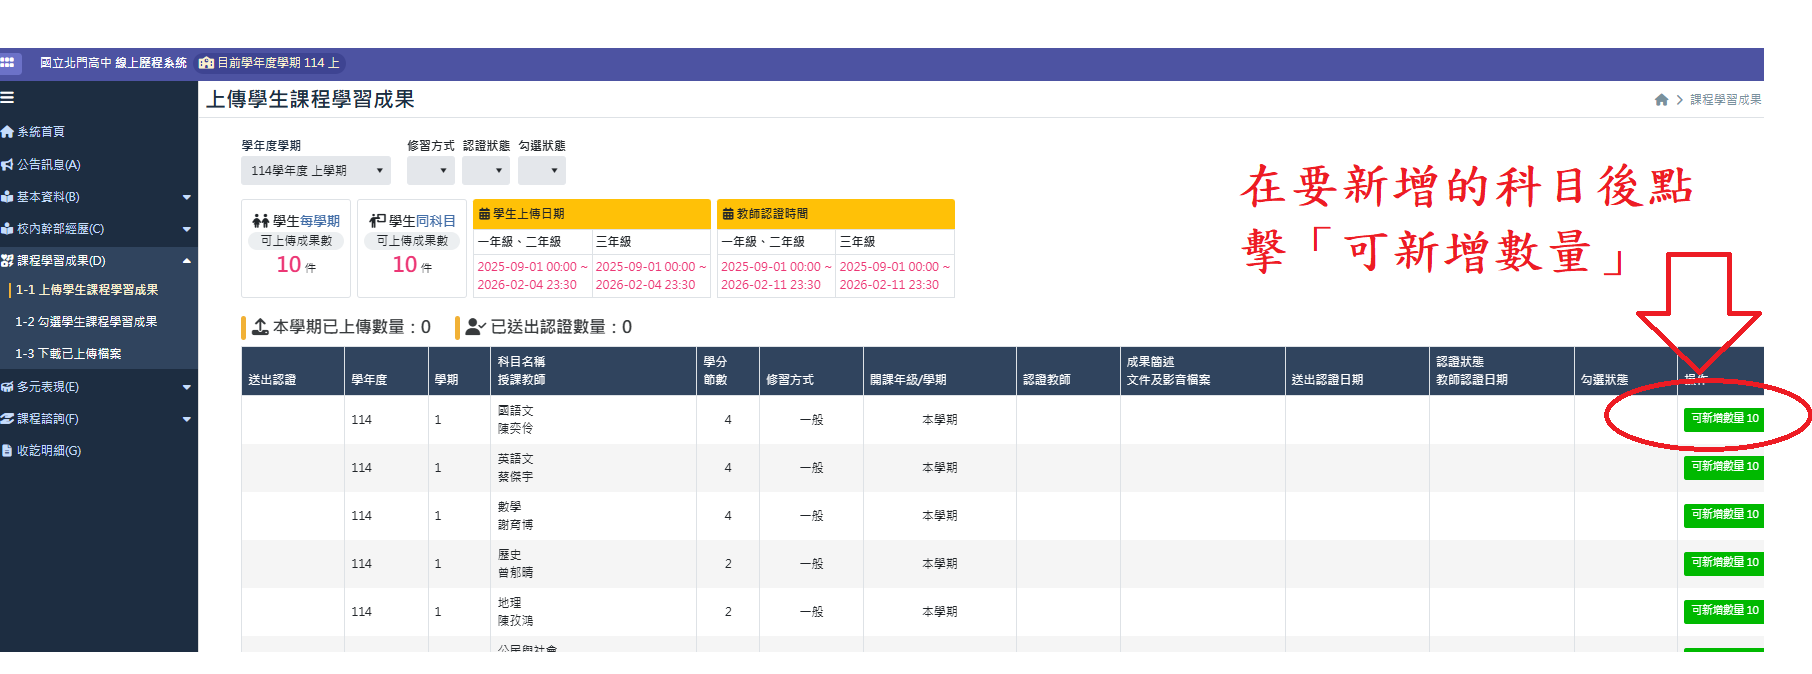The image size is (1812, 674).
Task: Open 1-3 下載已上傳檔案 menu item
Action: coord(68,354)
